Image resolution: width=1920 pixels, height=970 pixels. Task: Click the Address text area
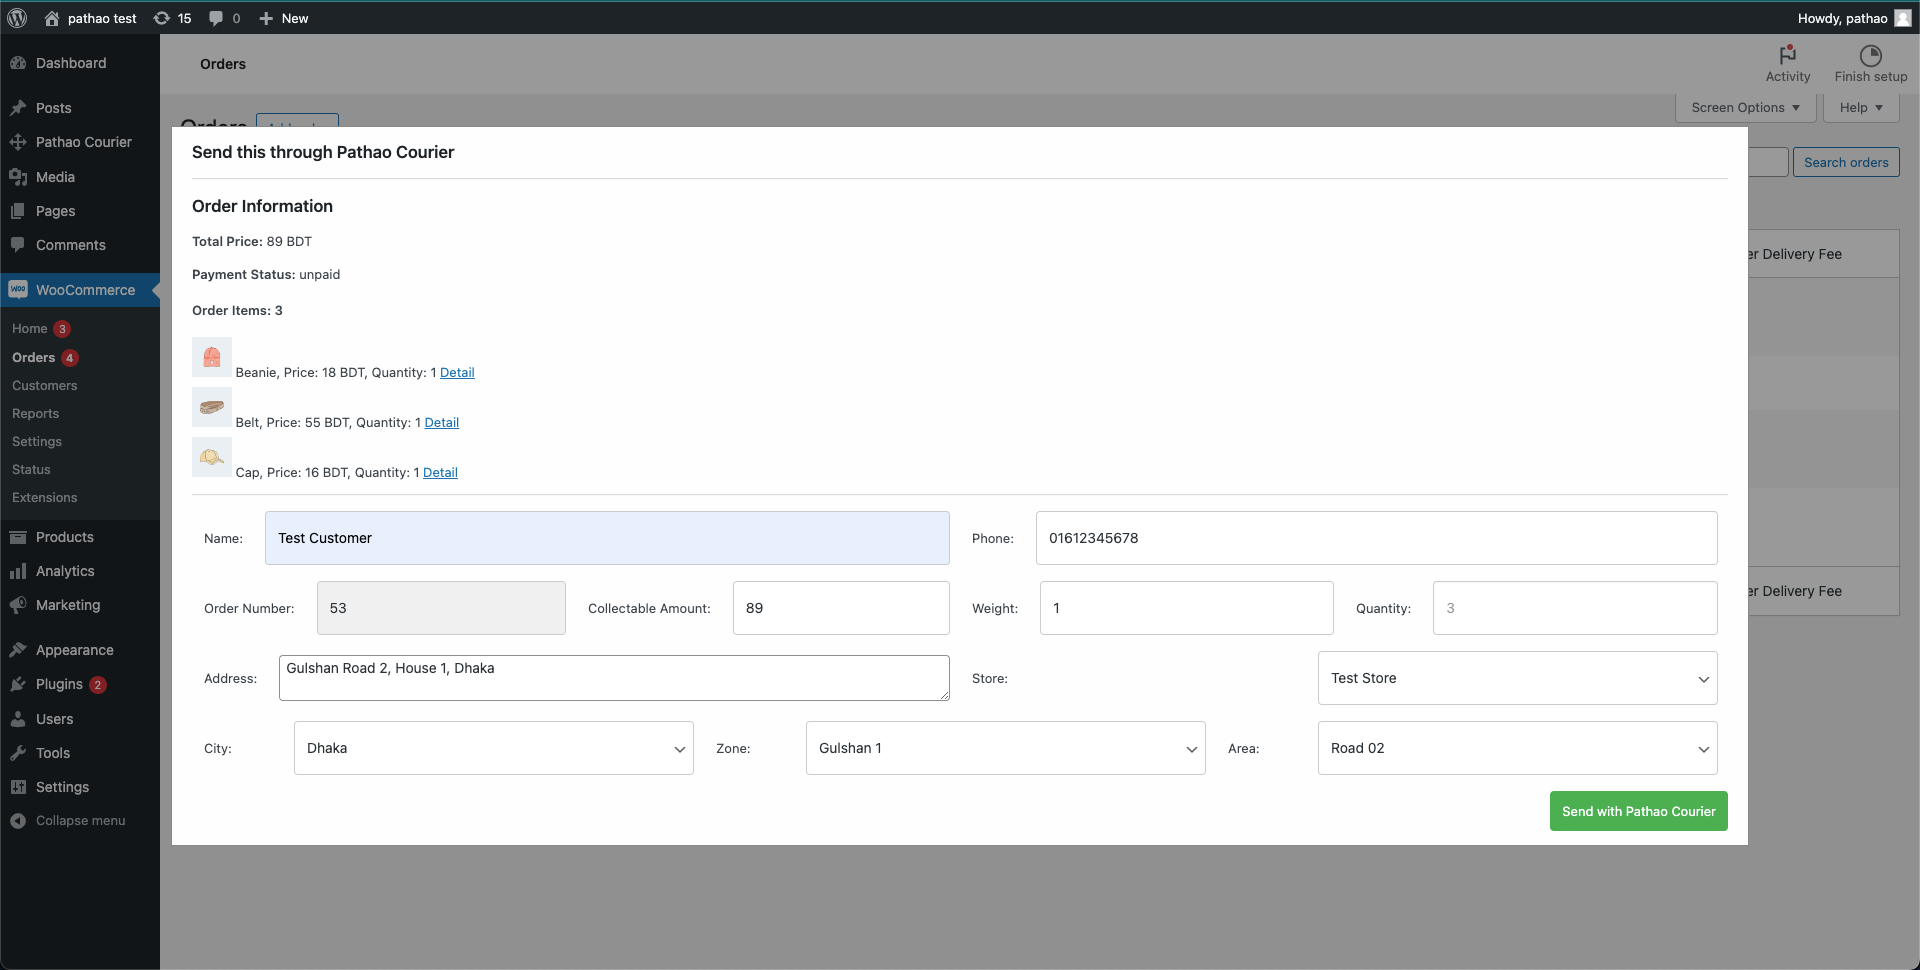click(x=614, y=678)
